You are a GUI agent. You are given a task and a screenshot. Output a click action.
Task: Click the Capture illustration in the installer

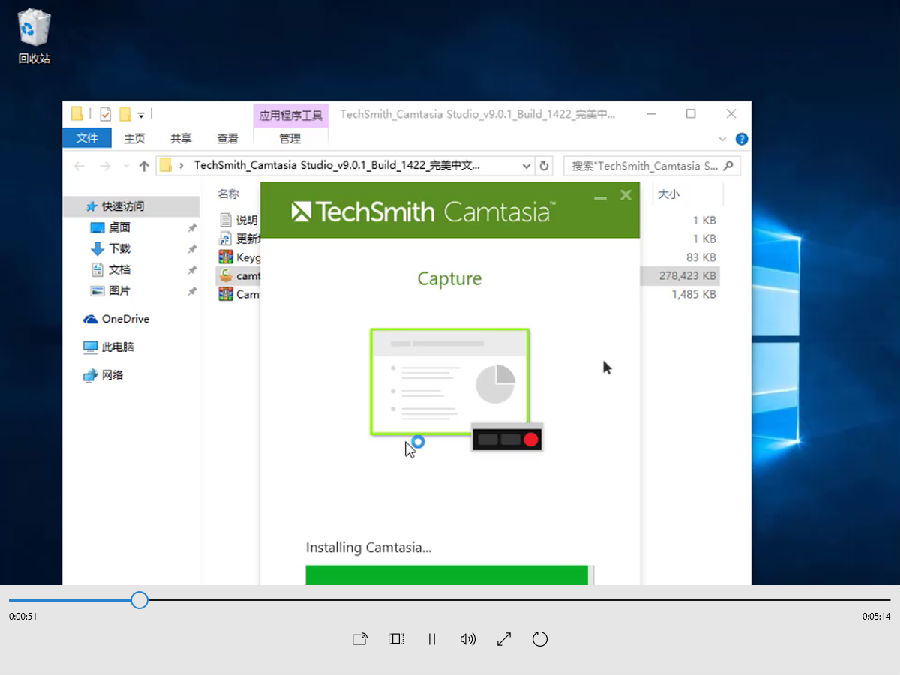coord(456,390)
